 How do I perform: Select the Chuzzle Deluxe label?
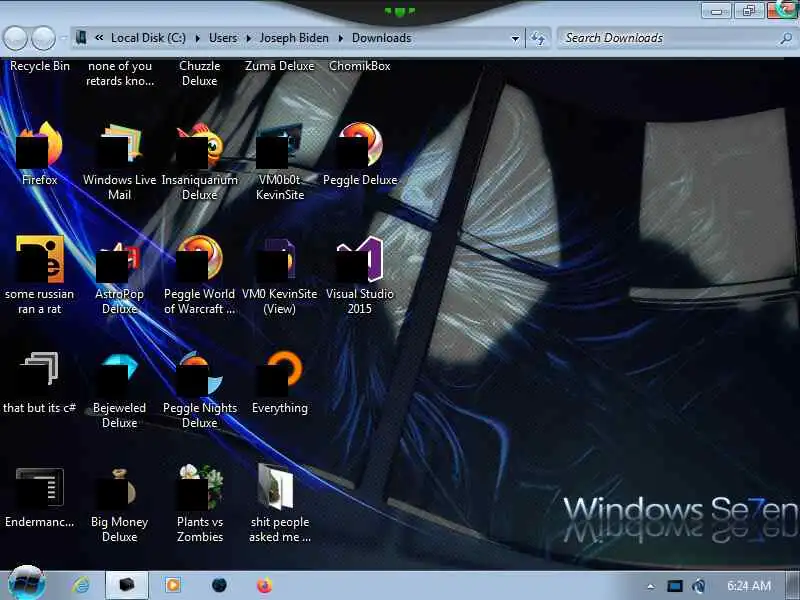click(x=199, y=73)
